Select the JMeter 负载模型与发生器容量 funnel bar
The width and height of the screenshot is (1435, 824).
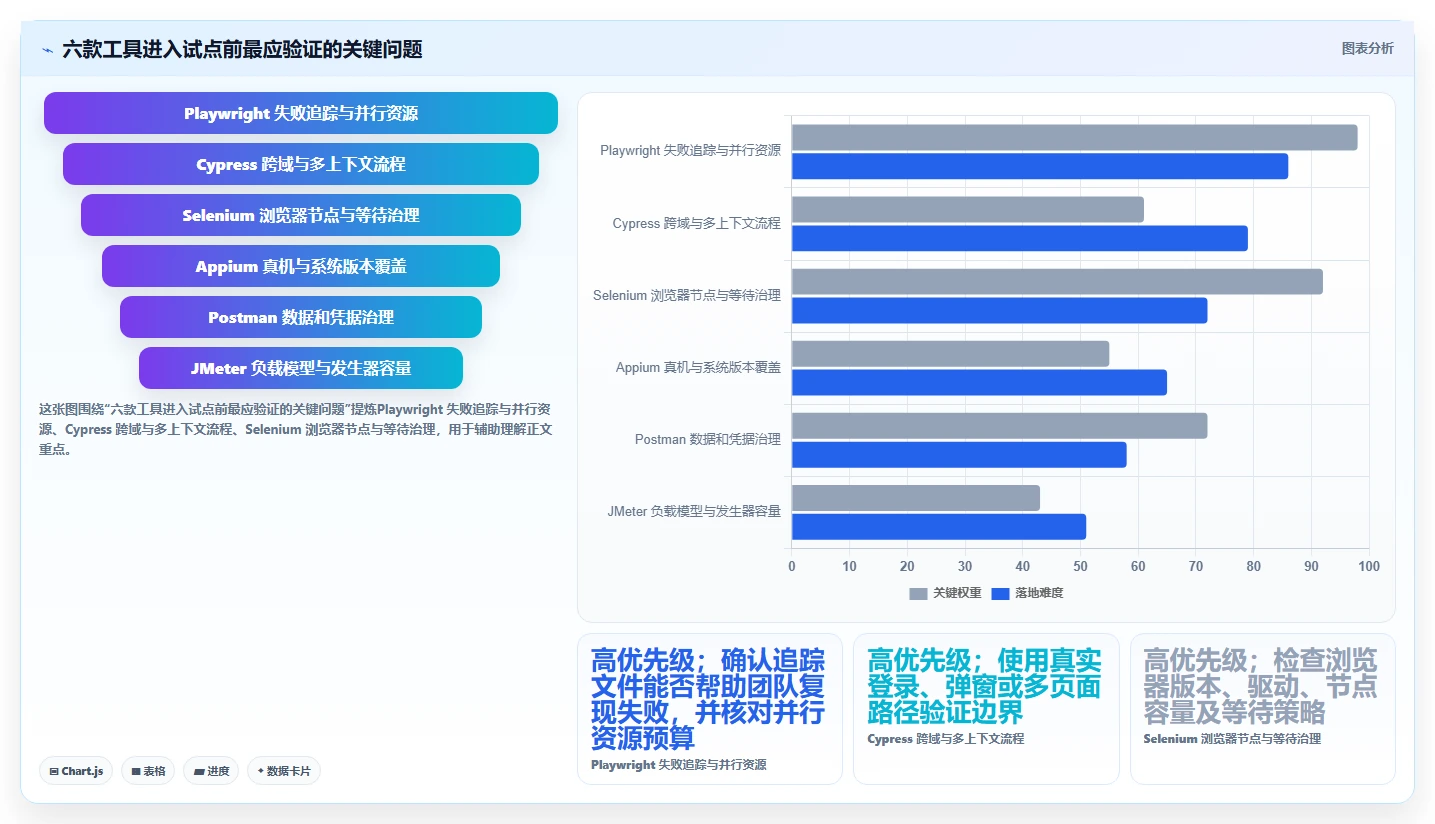(x=301, y=368)
